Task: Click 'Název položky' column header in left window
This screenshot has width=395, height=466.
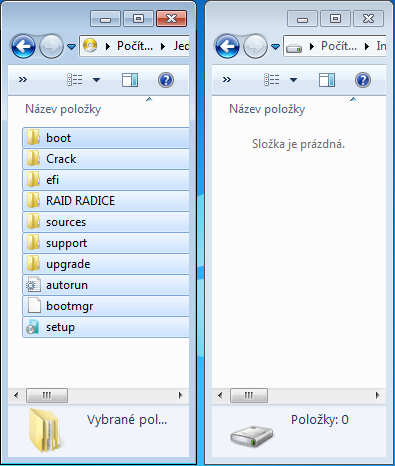Action: click(x=63, y=109)
